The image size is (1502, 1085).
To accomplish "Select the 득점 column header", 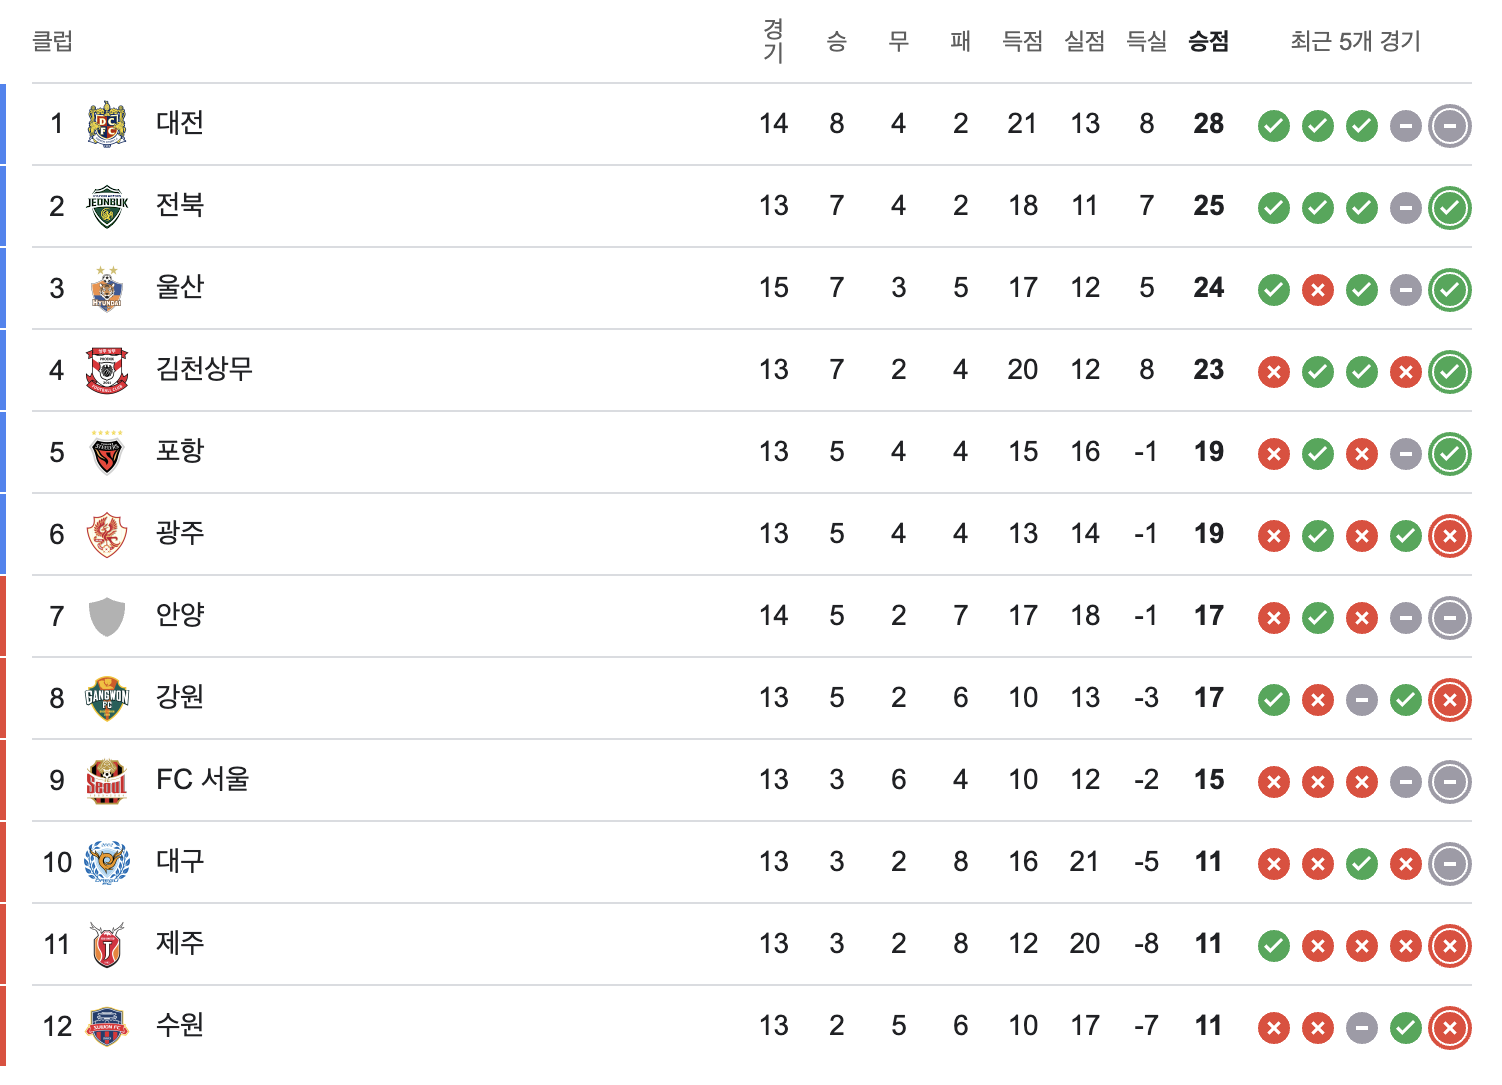I will coord(1022,41).
